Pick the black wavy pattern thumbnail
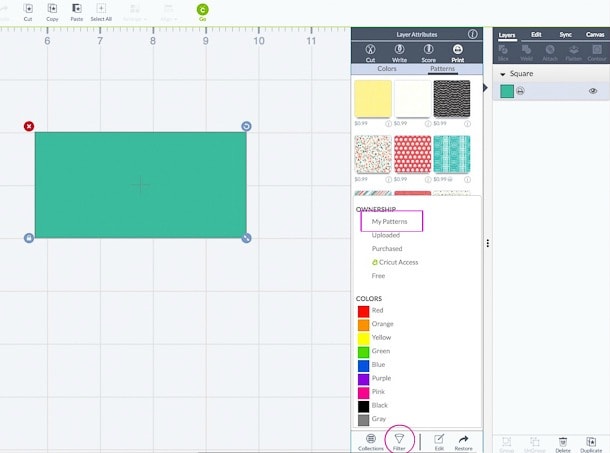This screenshot has height=453, width=610. pyautogui.click(x=452, y=98)
